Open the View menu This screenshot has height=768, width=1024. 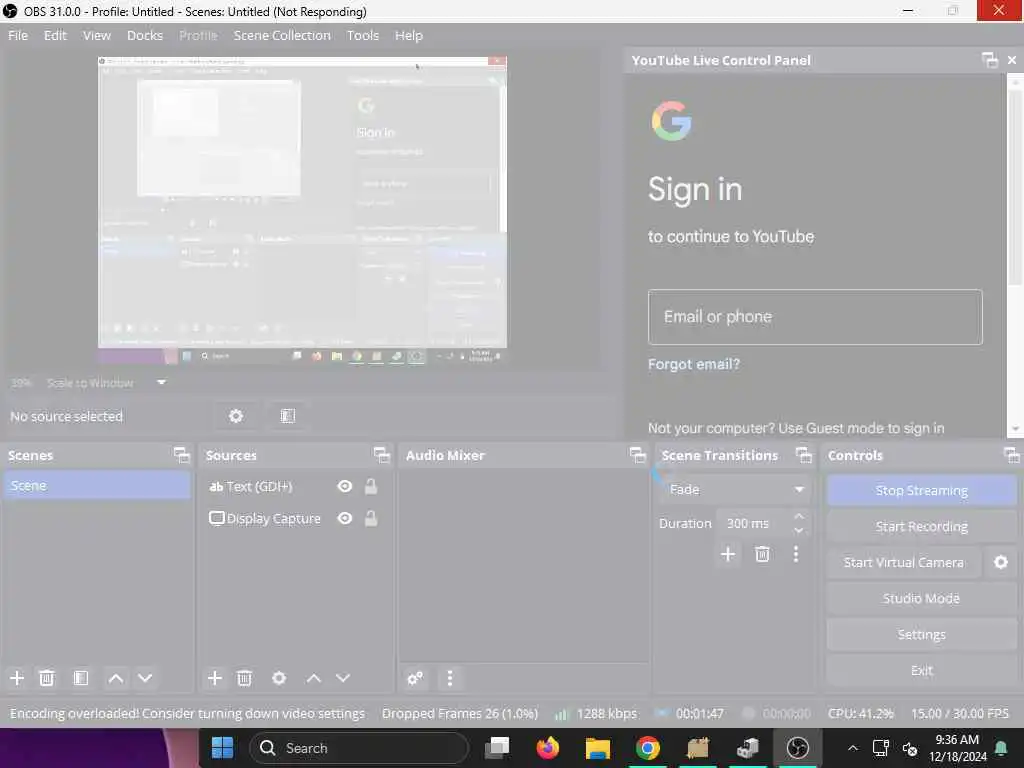[97, 35]
